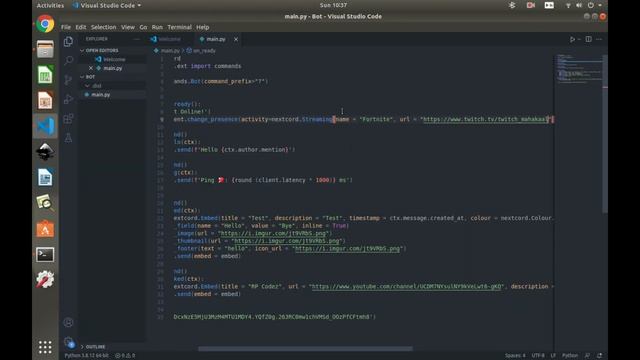Open the image viewer dock icon
The height and width of the screenshot is (360, 640).
pos(45,203)
